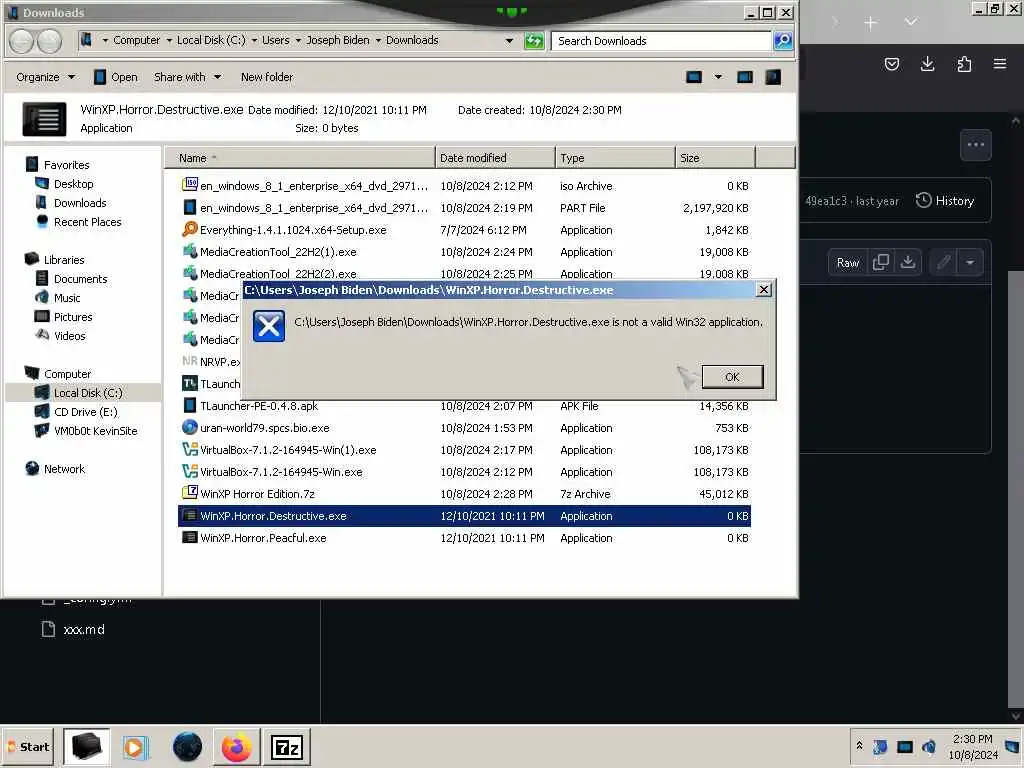Click into the Search Downloads field
This screenshot has width=1024, height=768.
point(661,40)
